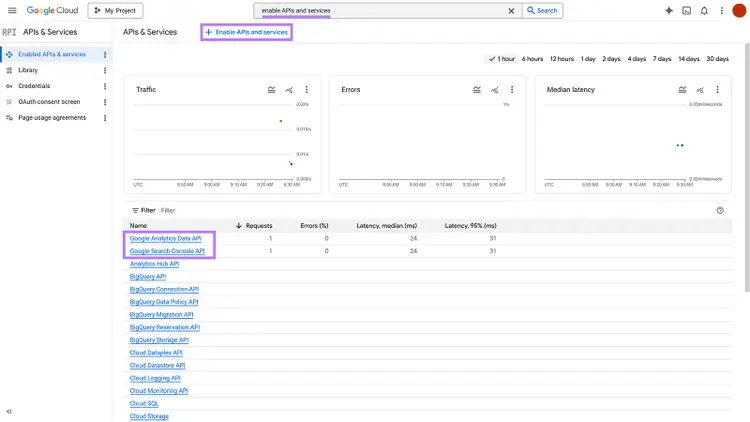Screen dimensions: 750x422
Task: Clear the search box text
Action: click(x=511, y=11)
